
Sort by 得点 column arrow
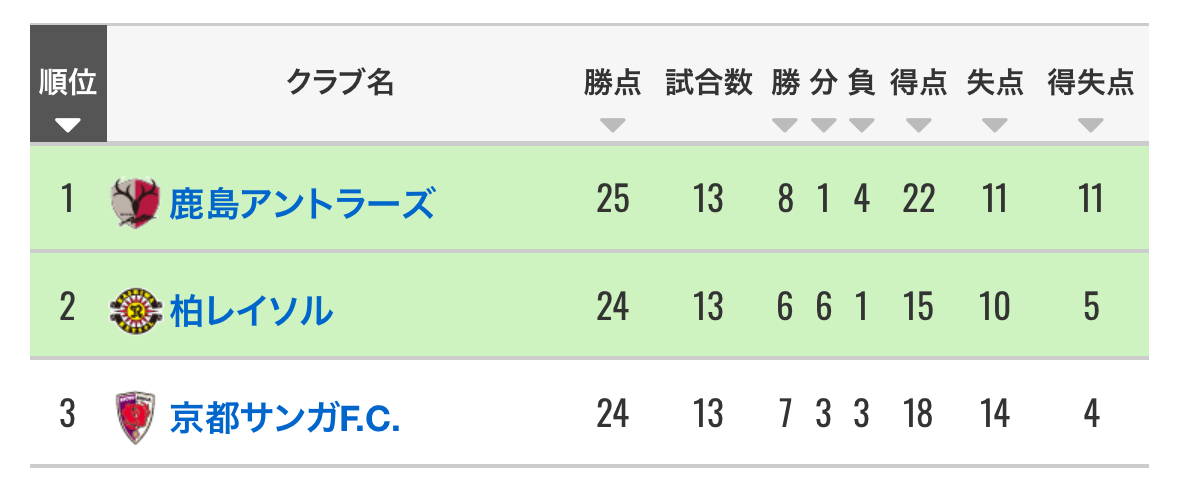[x=919, y=125]
